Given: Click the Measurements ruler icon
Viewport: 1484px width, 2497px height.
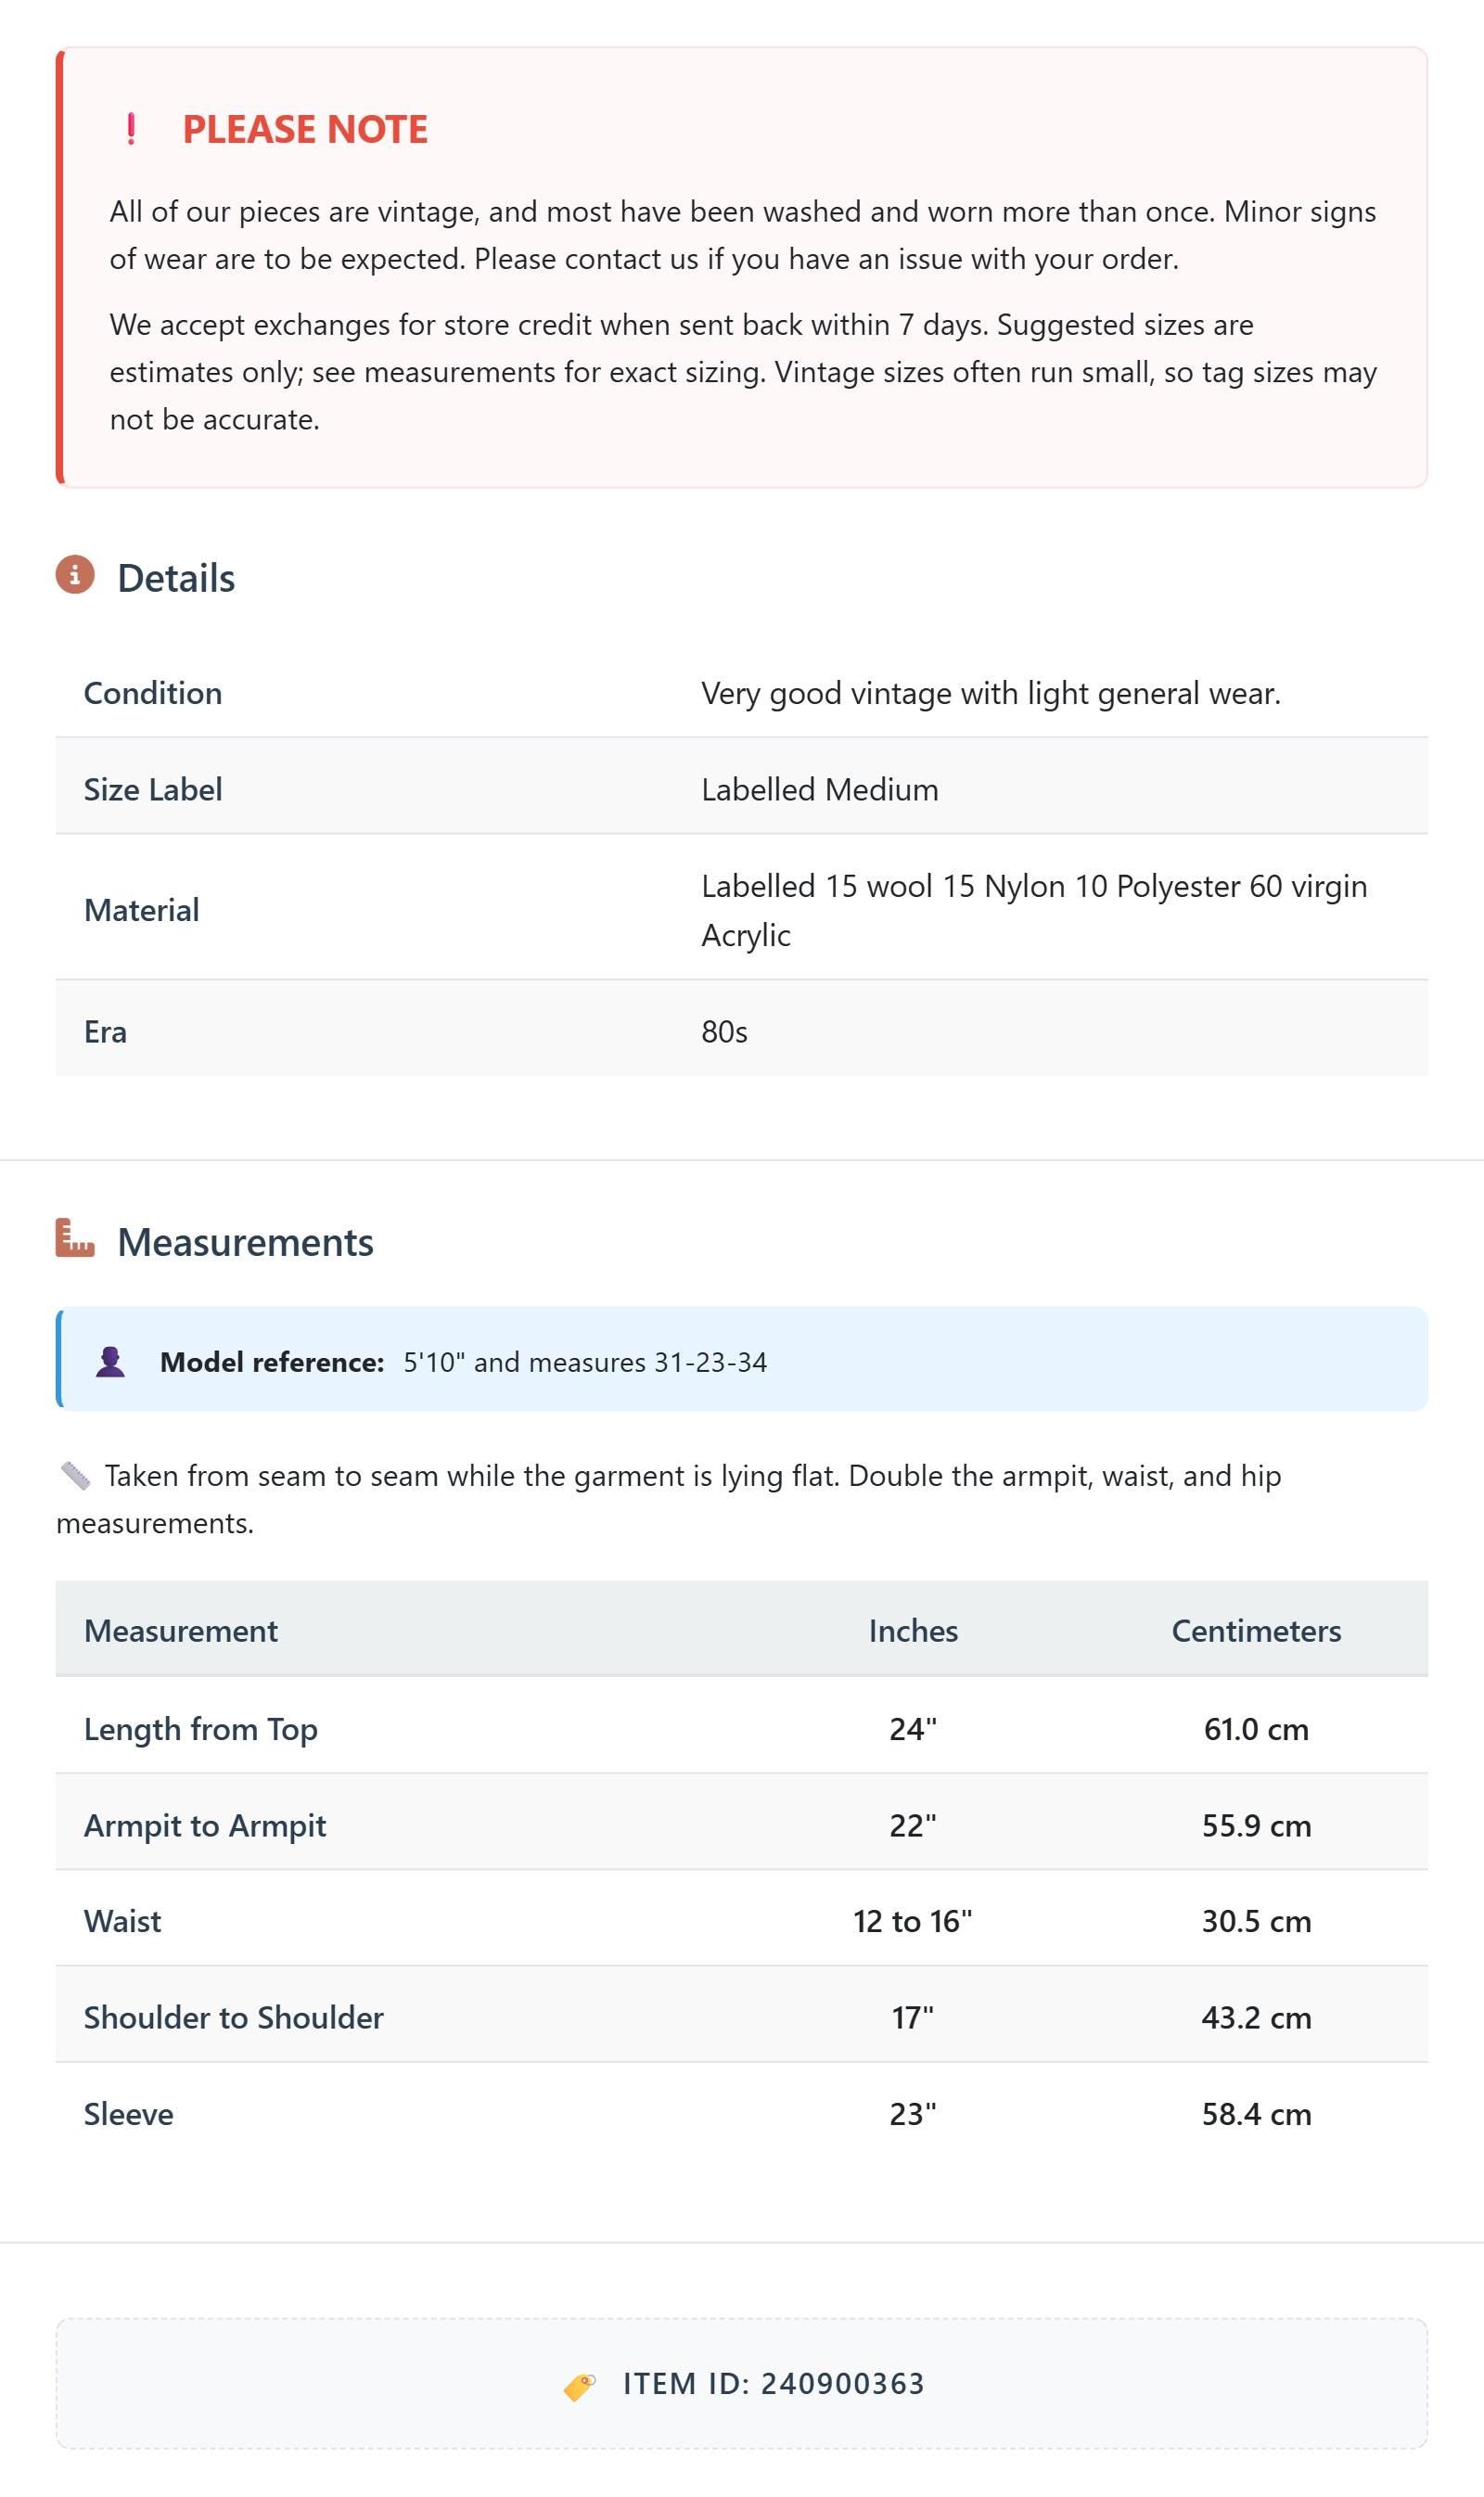Looking at the screenshot, I should 75,1238.
